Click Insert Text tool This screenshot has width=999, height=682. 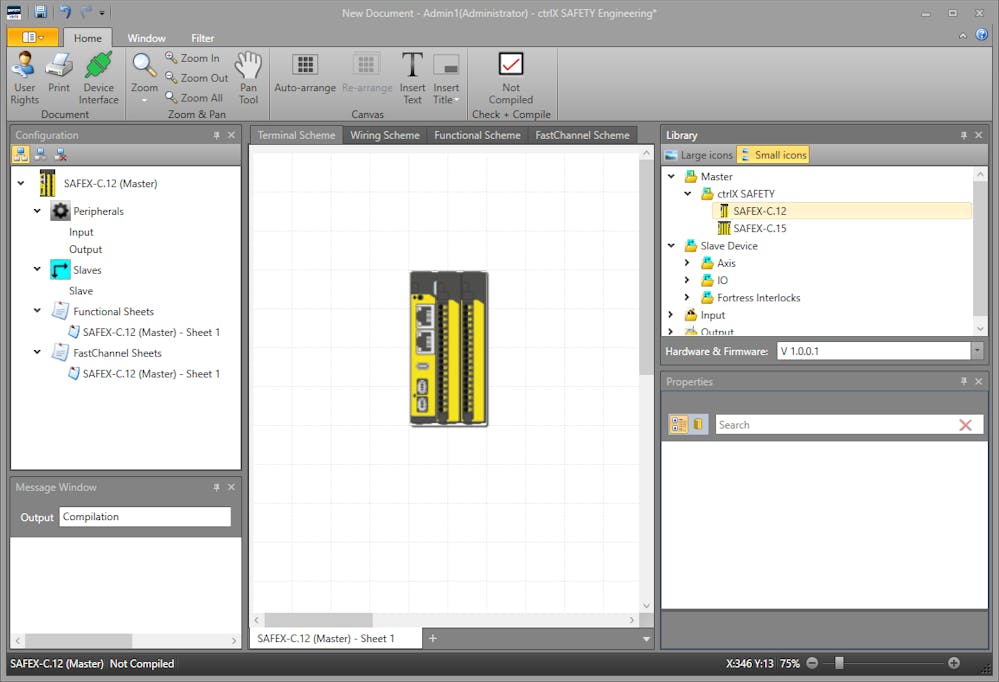(412, 77)
